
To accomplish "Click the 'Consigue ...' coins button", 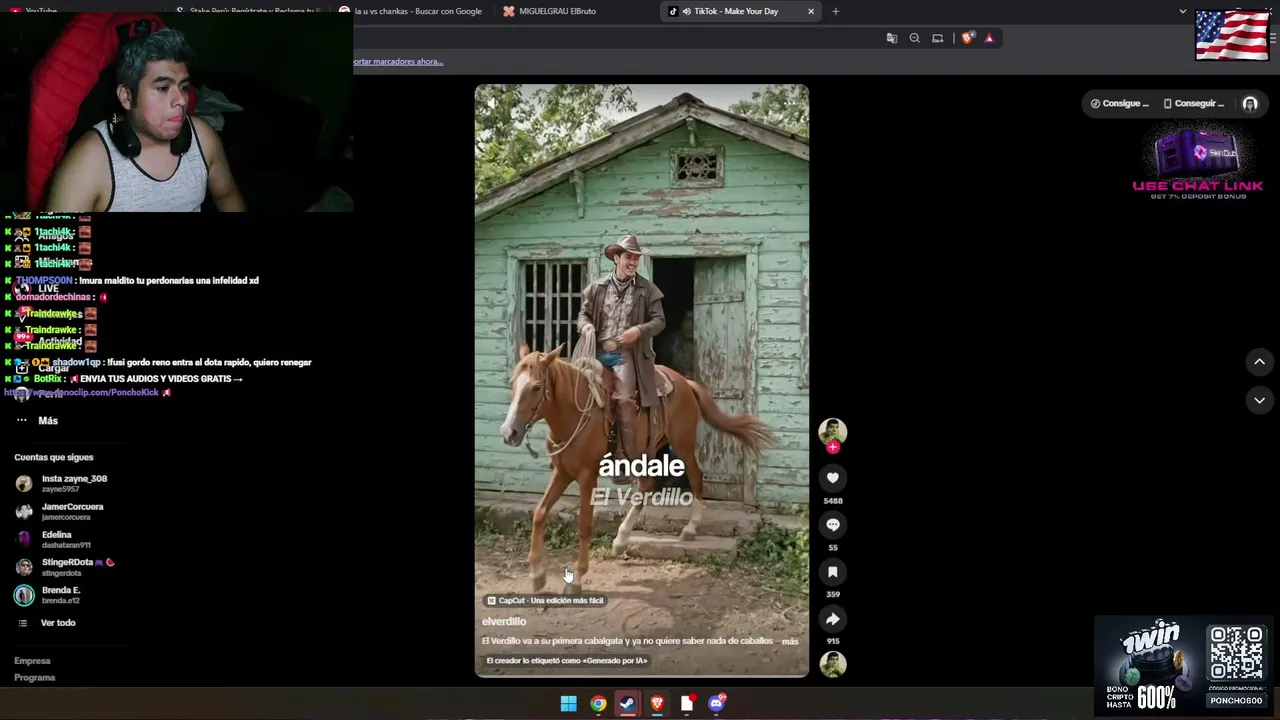I will coord(1120,104).
